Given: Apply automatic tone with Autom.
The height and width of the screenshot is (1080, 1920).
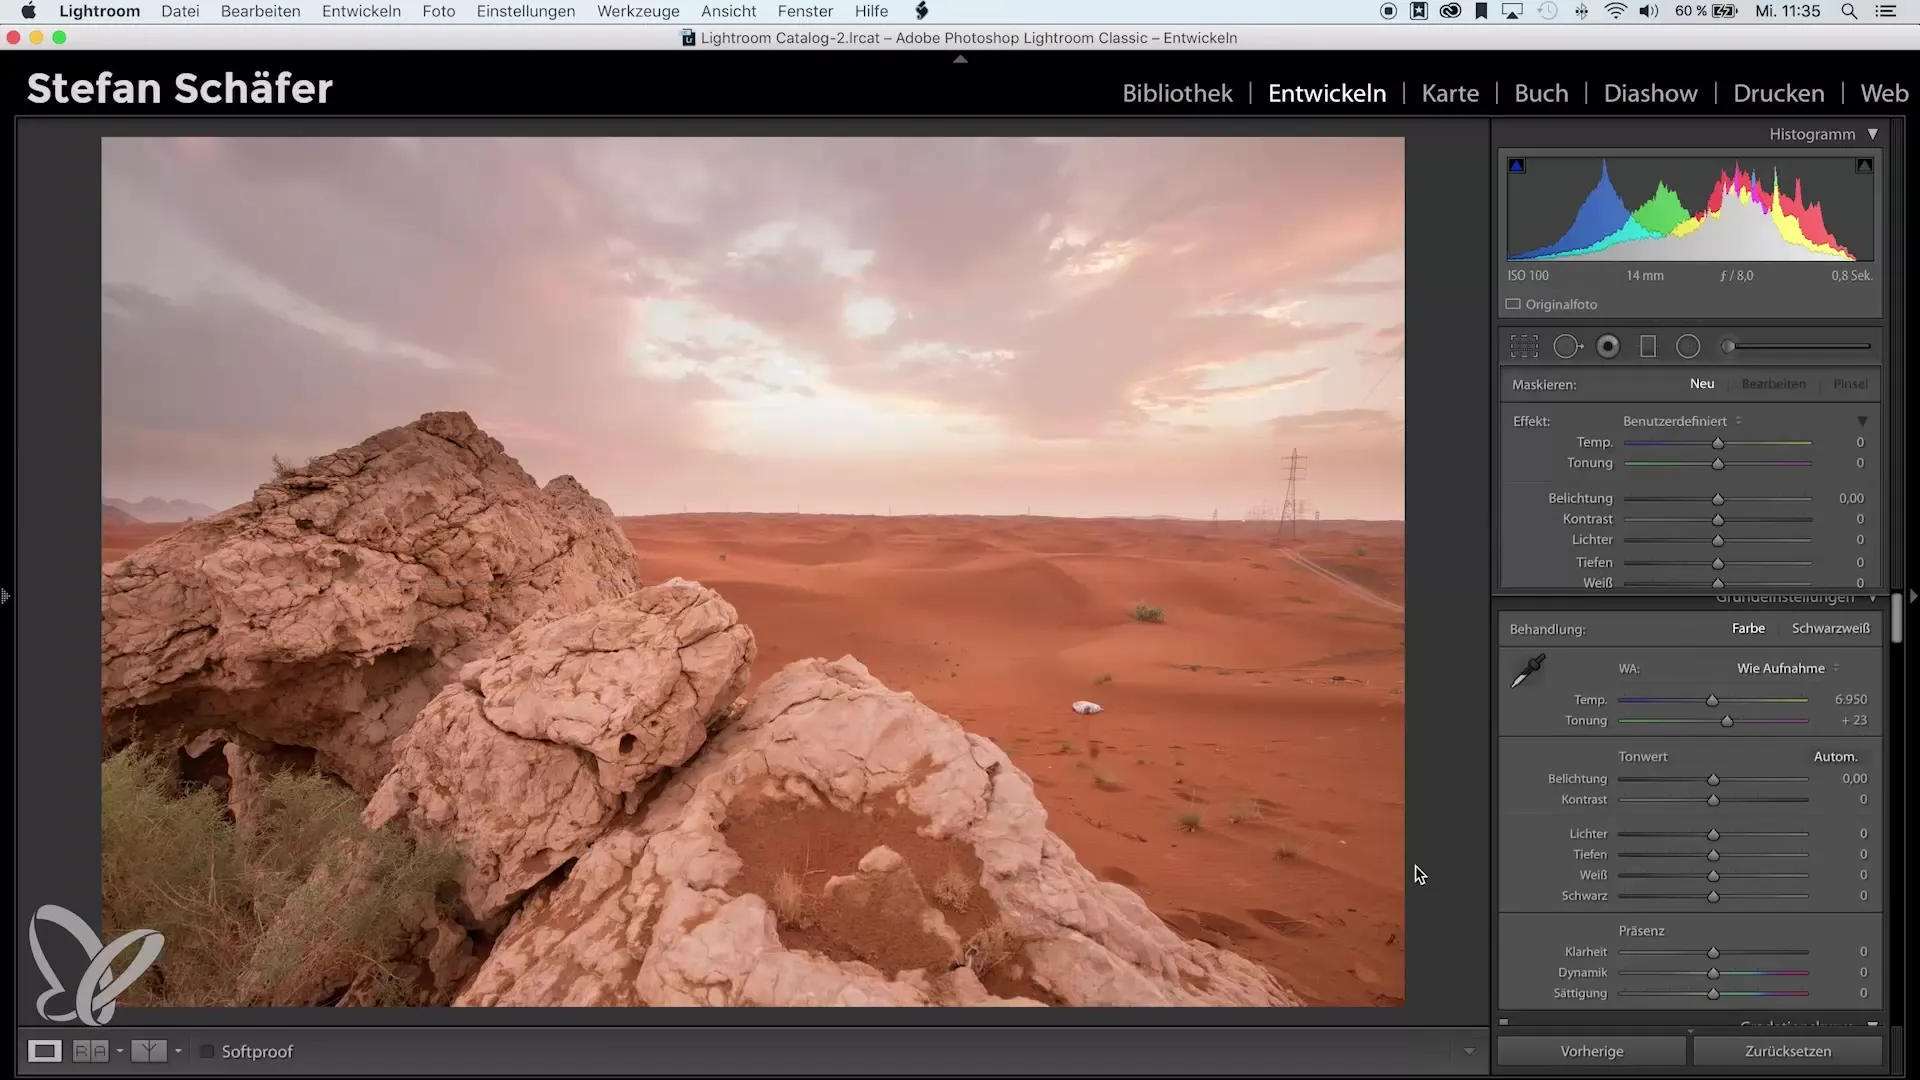Looking at the screenshot, I should point(1835,756).
